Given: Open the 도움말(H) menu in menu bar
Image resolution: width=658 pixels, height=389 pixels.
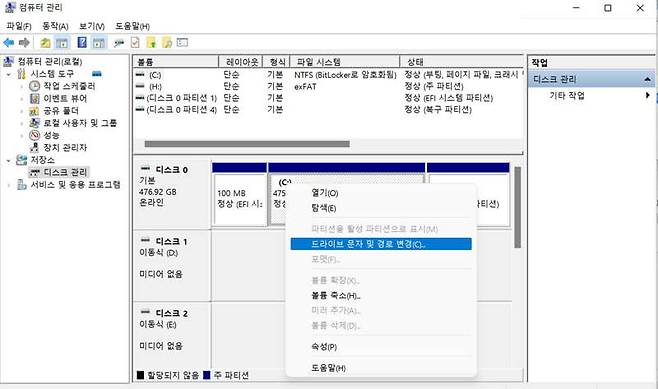Looking at the screenshot, I should coord(132,26).
